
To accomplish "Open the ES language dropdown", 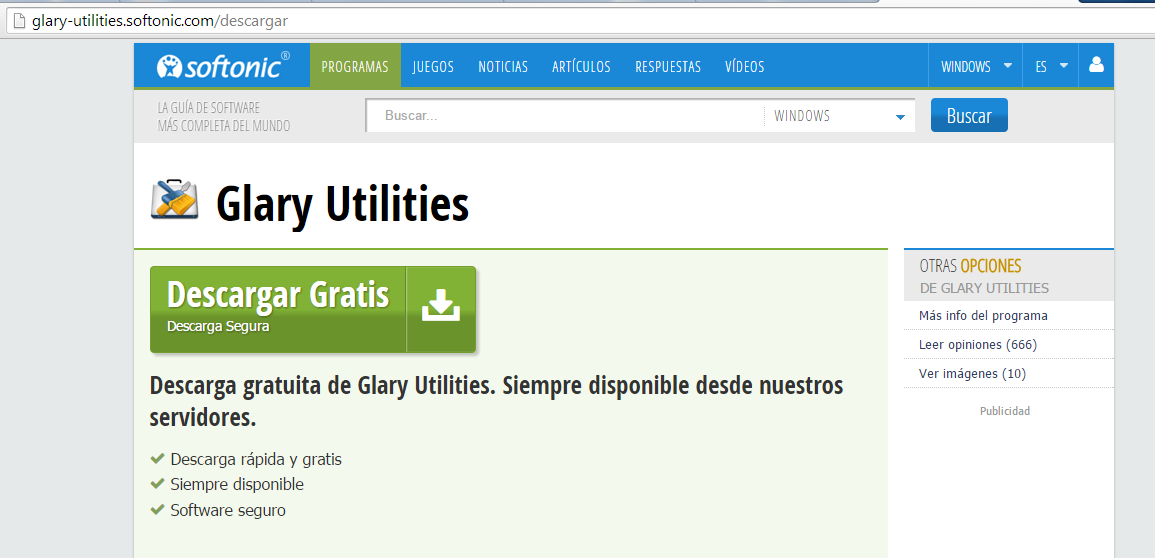I will (1051, 67).
